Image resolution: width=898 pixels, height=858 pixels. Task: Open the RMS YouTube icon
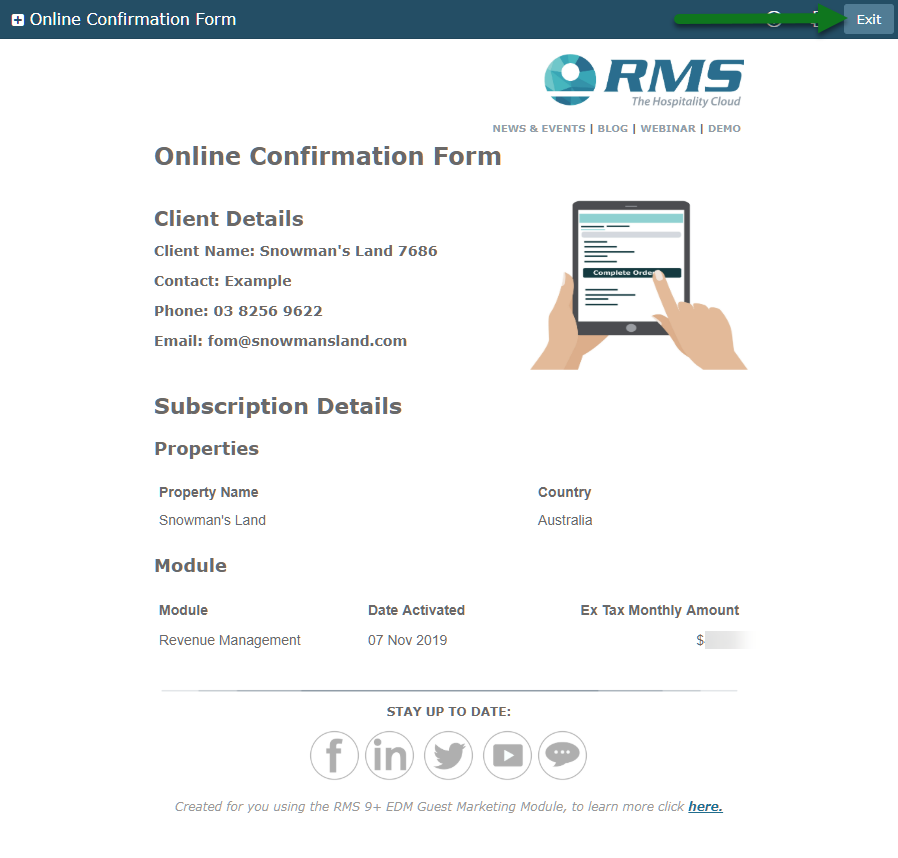point(507,755)
